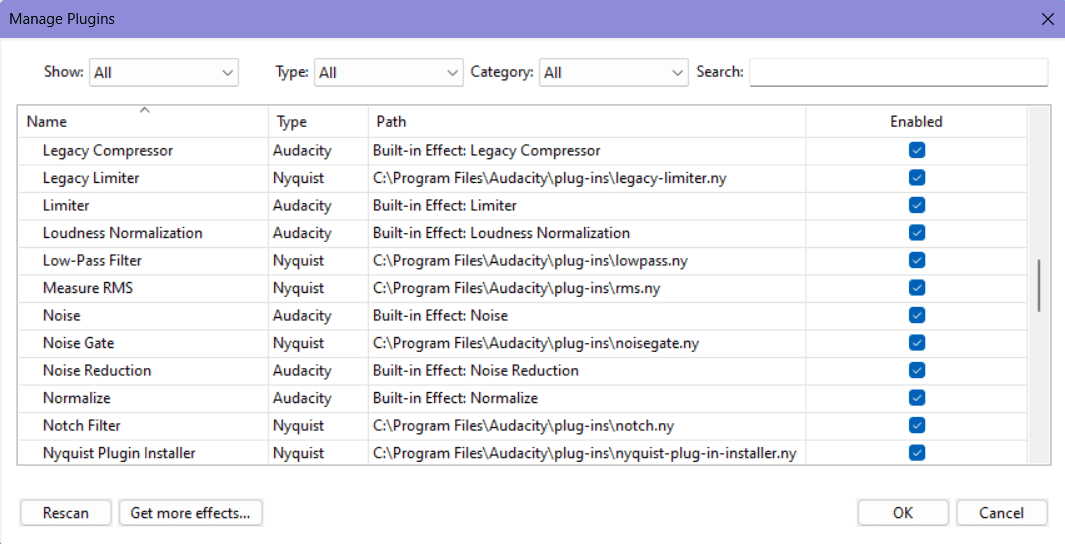Disable the Legacy Compressor checkbox

(916, 150)
